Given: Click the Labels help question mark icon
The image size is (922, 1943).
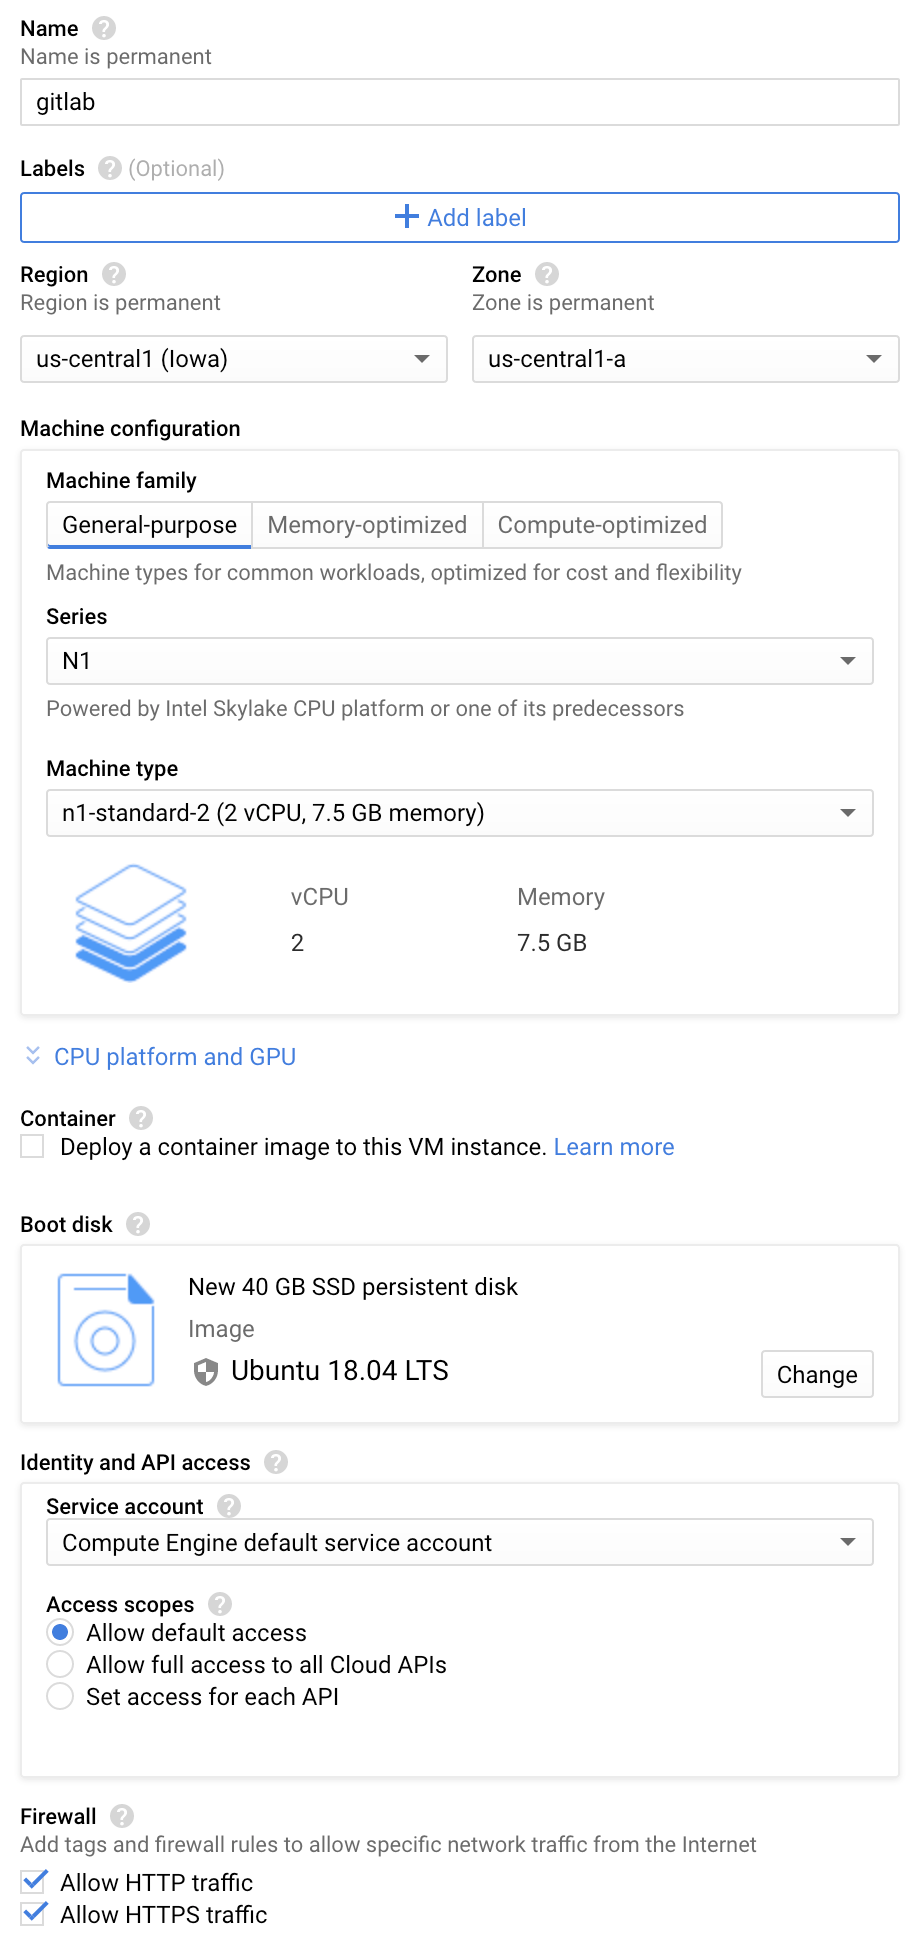Looking at the screenshot, I should [x=108, y=168].
